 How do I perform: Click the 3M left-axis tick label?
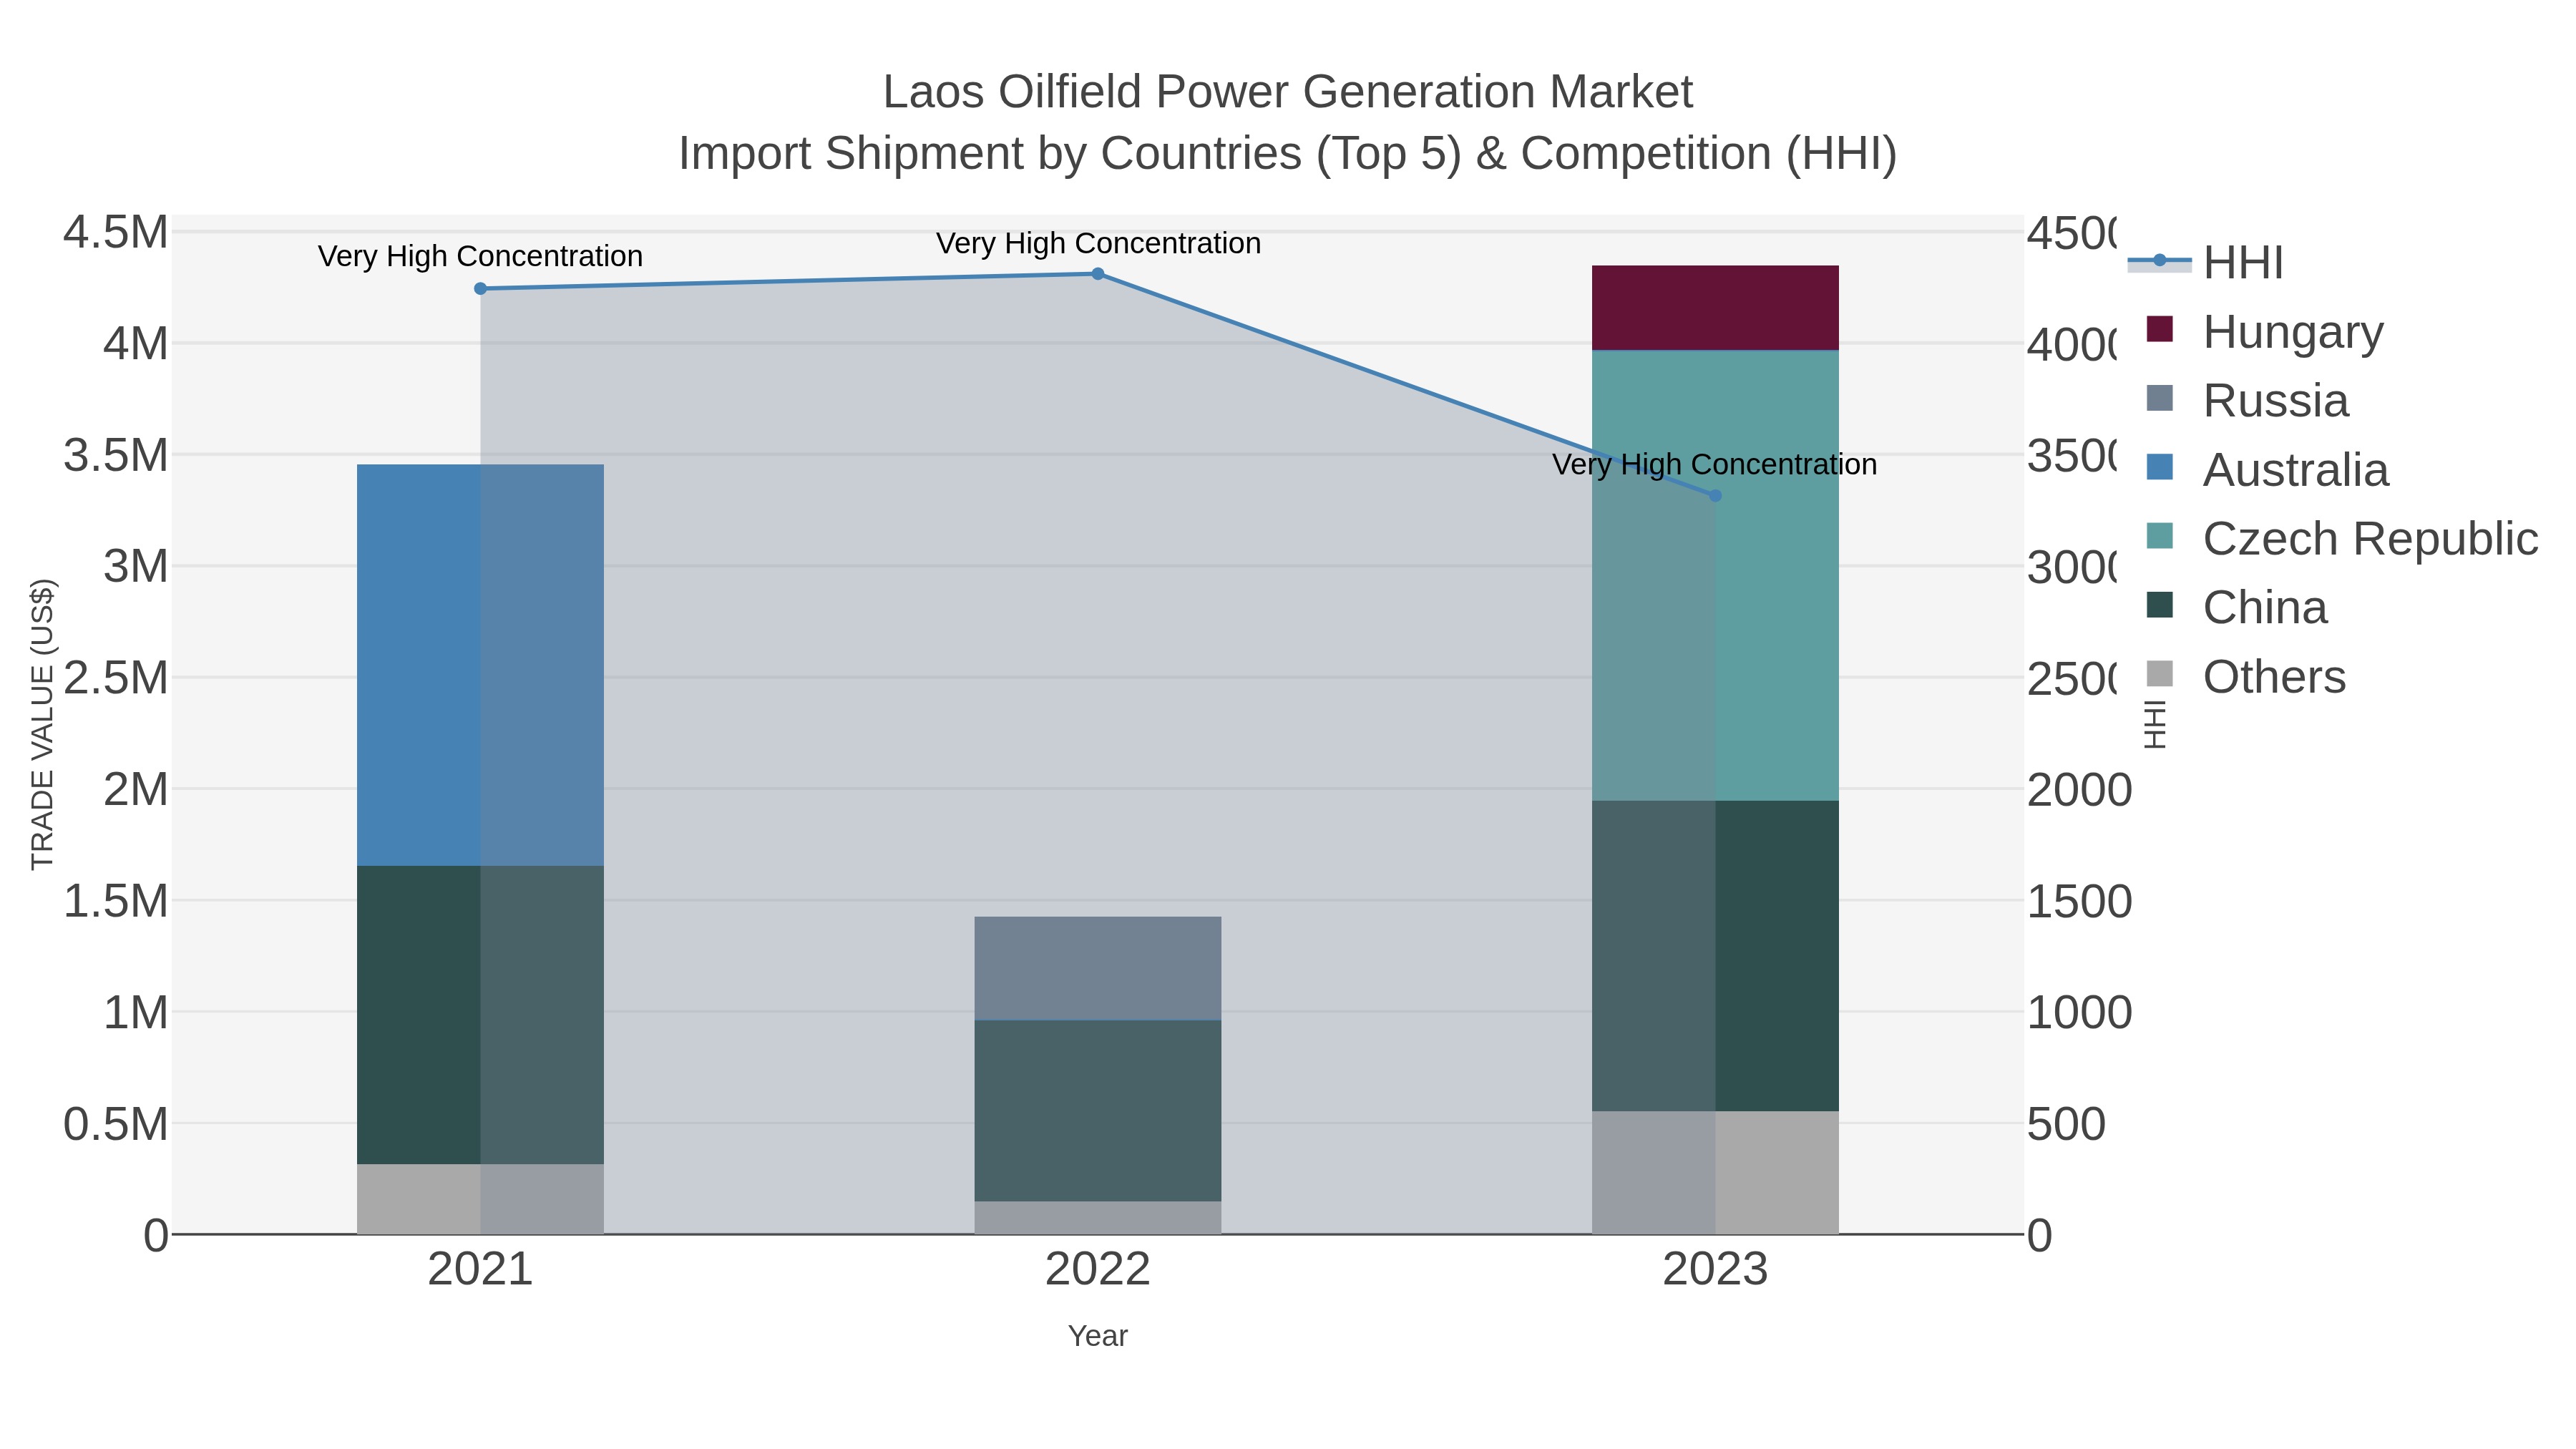[x=136, y=566]
